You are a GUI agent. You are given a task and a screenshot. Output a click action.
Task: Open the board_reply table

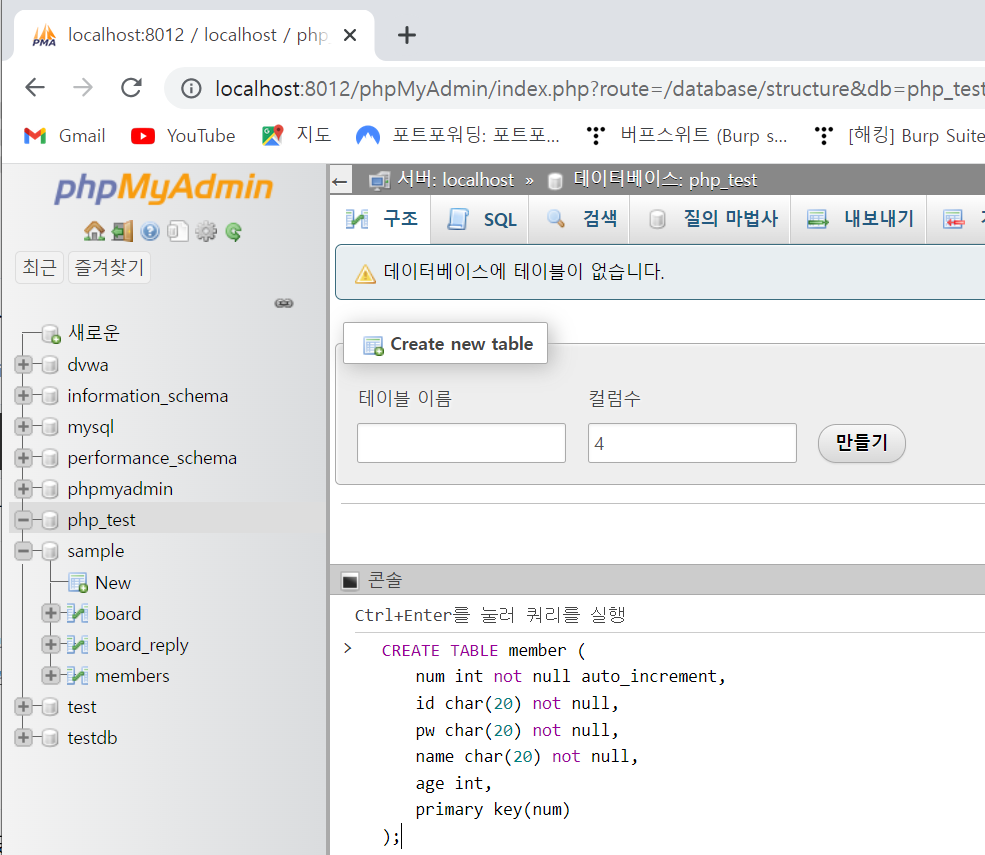pos(142,645)
